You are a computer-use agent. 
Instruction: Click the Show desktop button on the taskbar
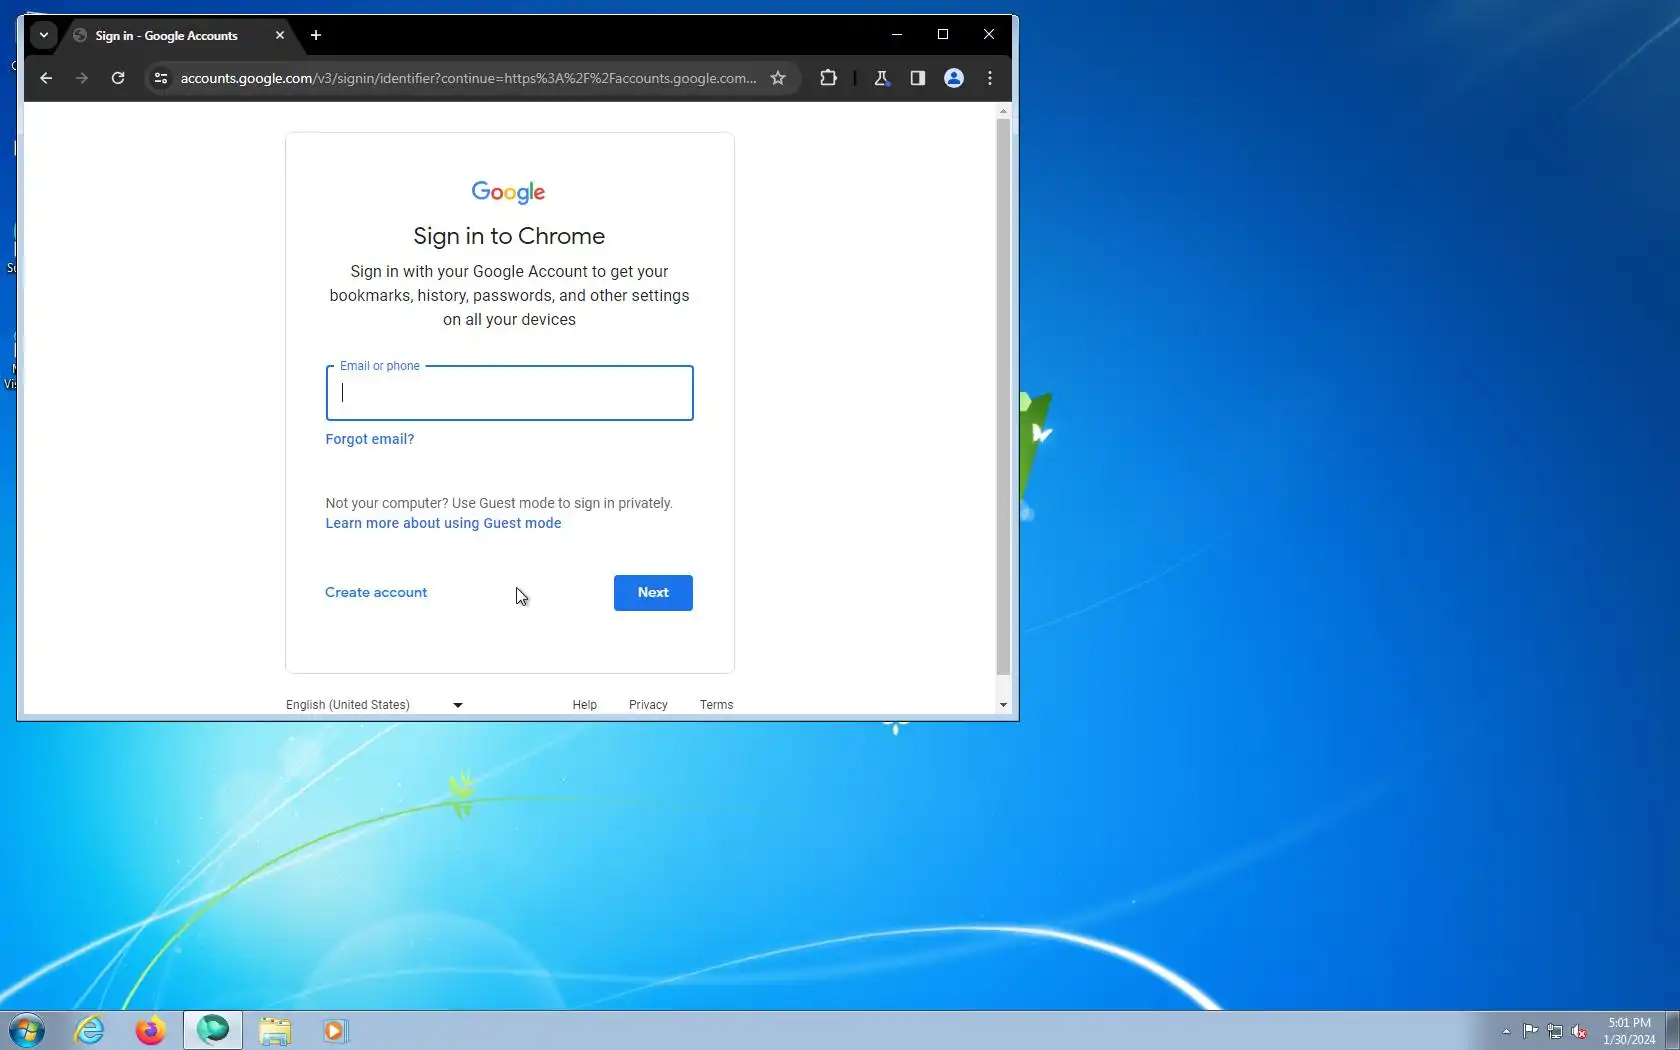1672,1030
